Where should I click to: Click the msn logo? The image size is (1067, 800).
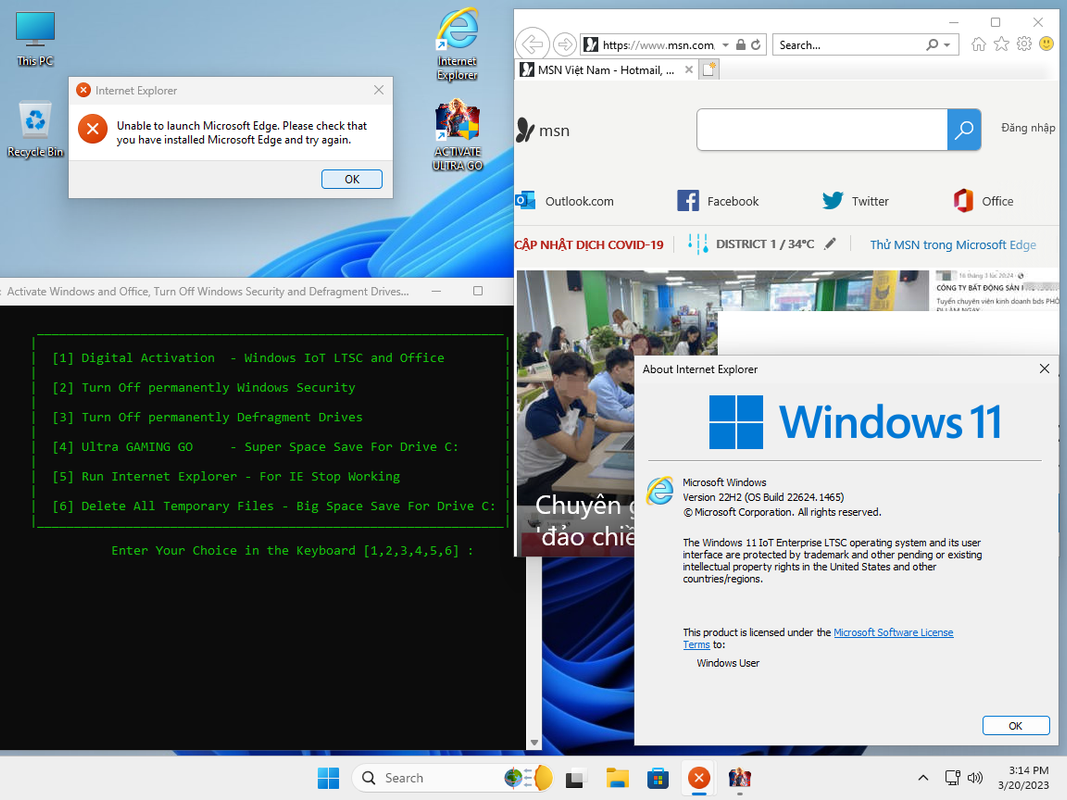click(x=542, y=130)
